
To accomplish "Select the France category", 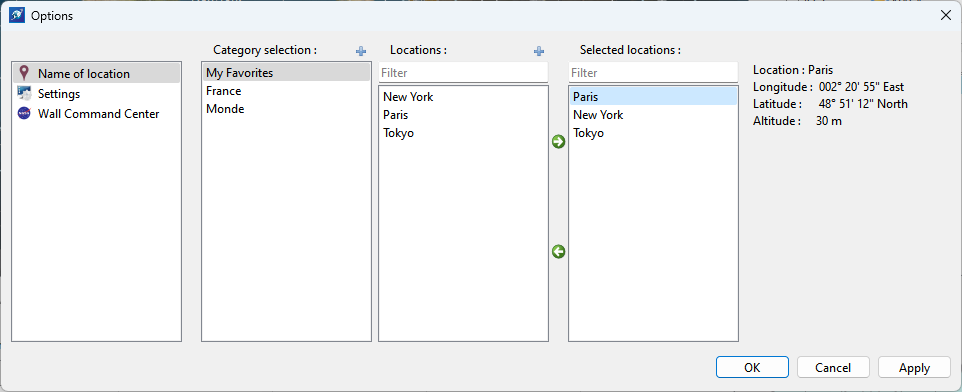I will pyautogui.click(x=287, y=91).
